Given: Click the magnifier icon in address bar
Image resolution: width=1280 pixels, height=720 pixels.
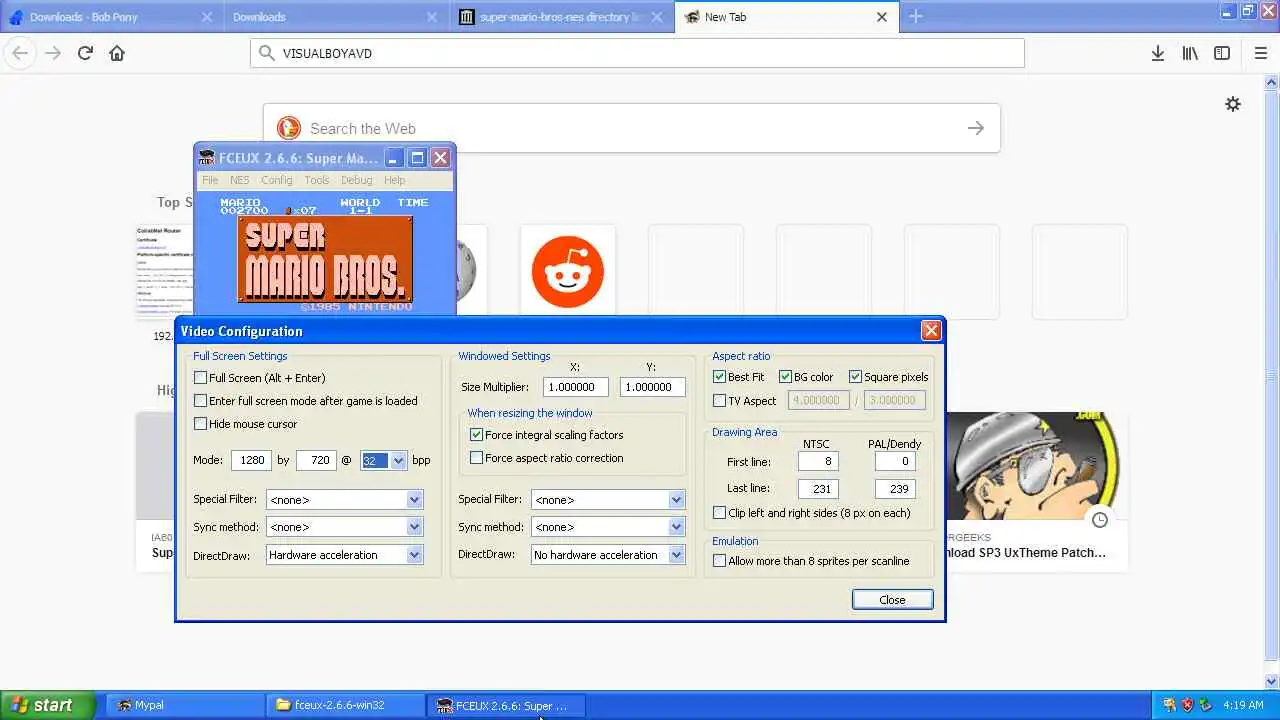Looking at the screenshot, I should click(266, 53).
